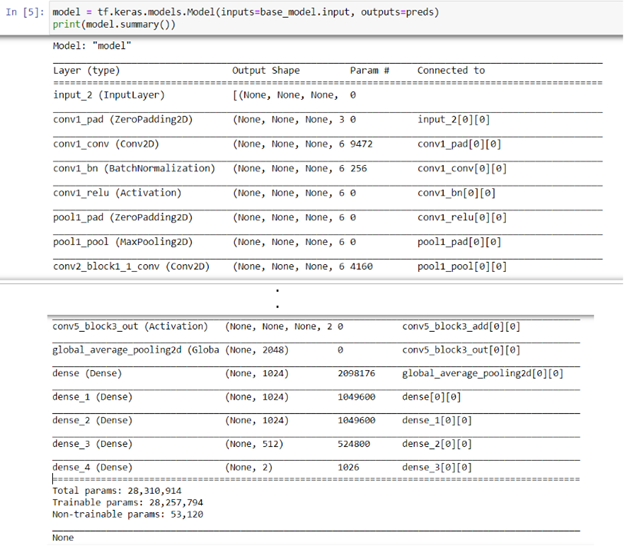Select the conv2_block1_1_conv (Conv2D) layer name

point(131,267)
